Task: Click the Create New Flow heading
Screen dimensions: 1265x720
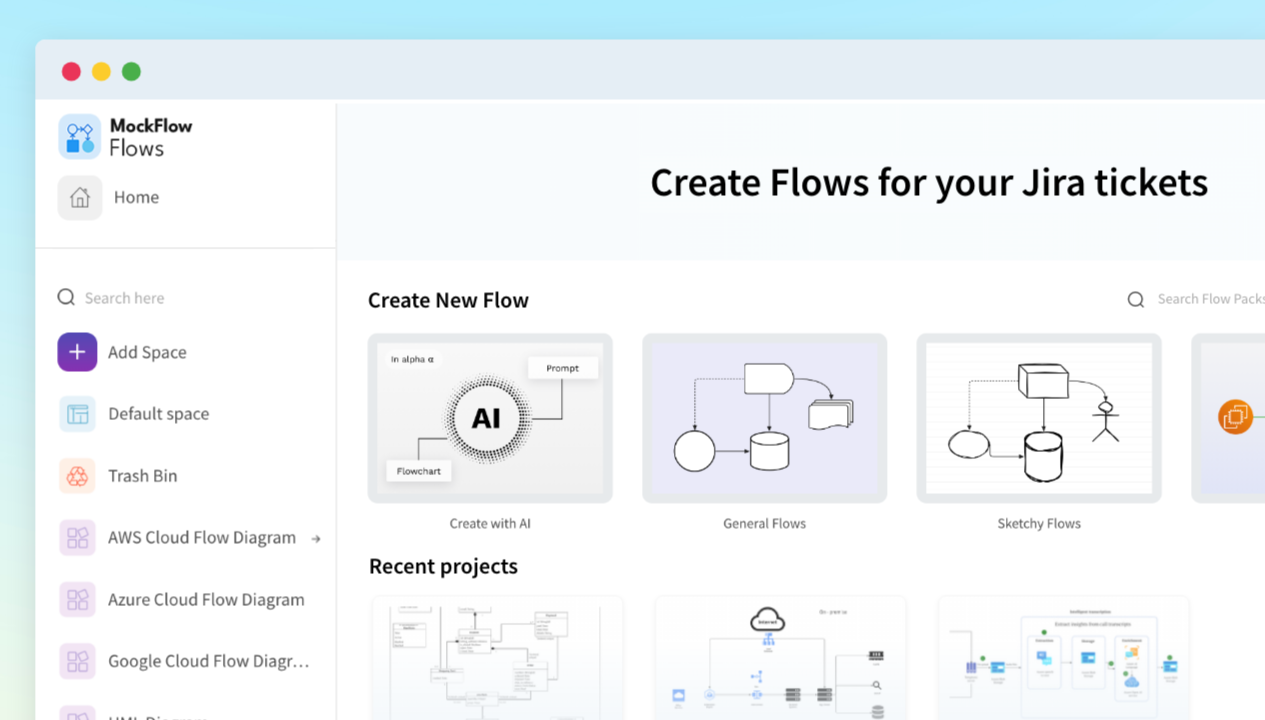Action: [448, 300]
